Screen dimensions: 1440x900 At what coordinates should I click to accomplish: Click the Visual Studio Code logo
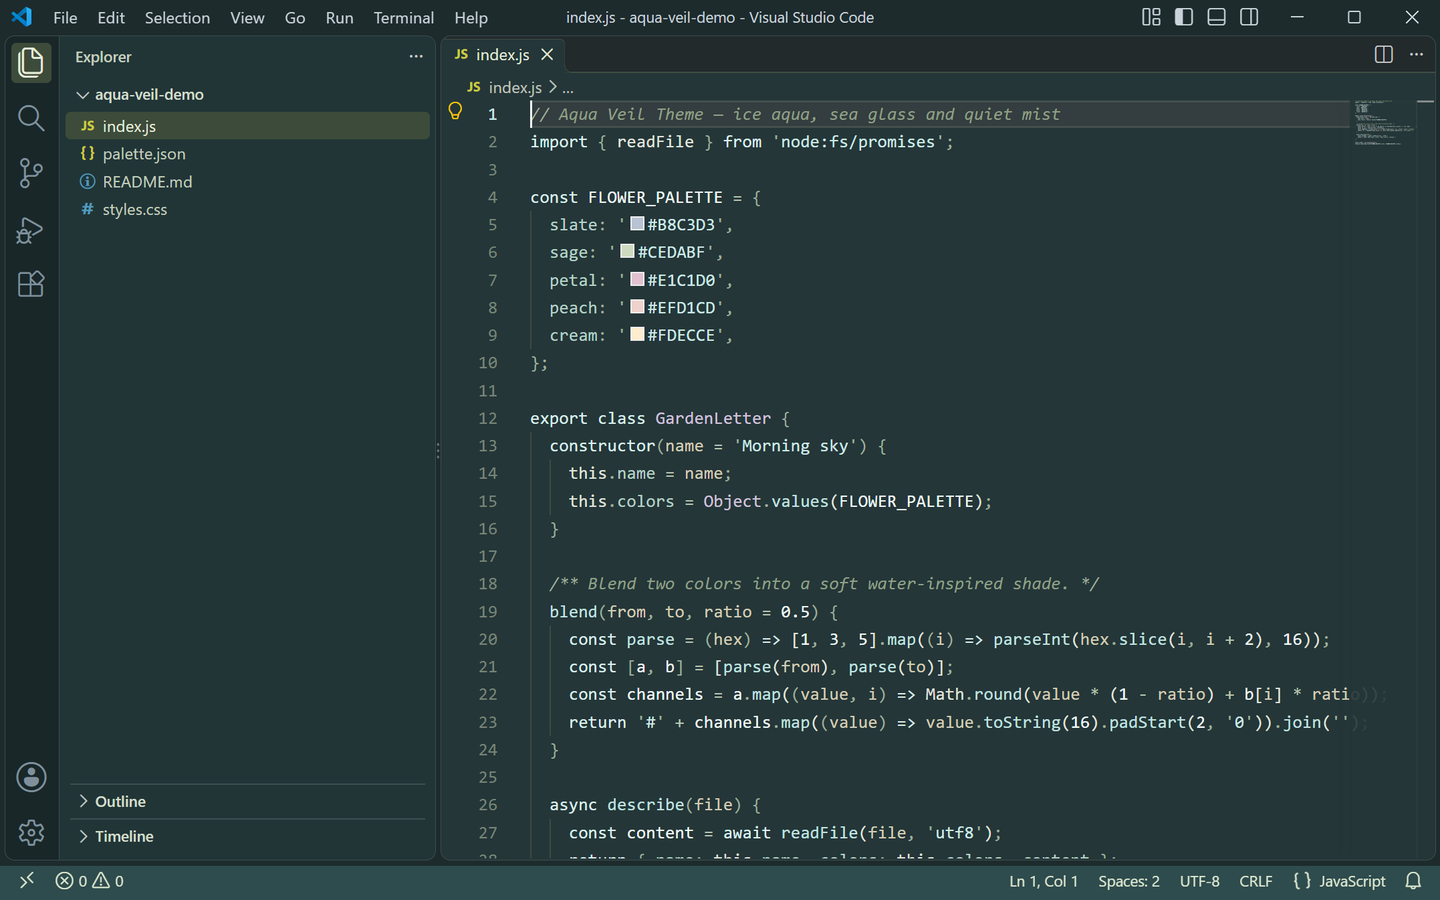coord(21,17)
